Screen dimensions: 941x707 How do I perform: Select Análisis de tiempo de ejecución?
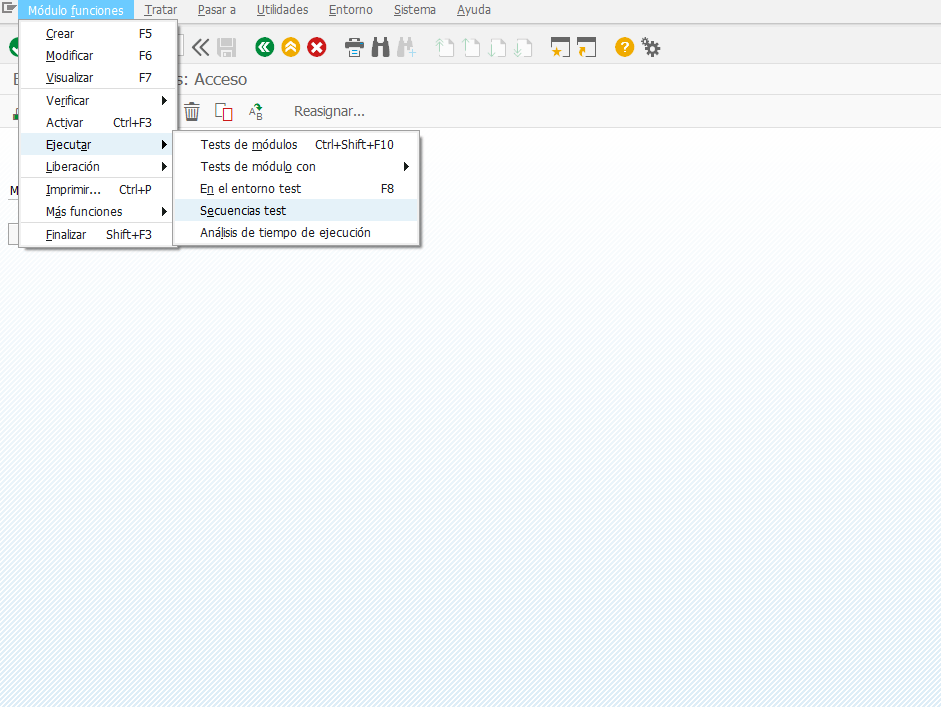(296, 233)
